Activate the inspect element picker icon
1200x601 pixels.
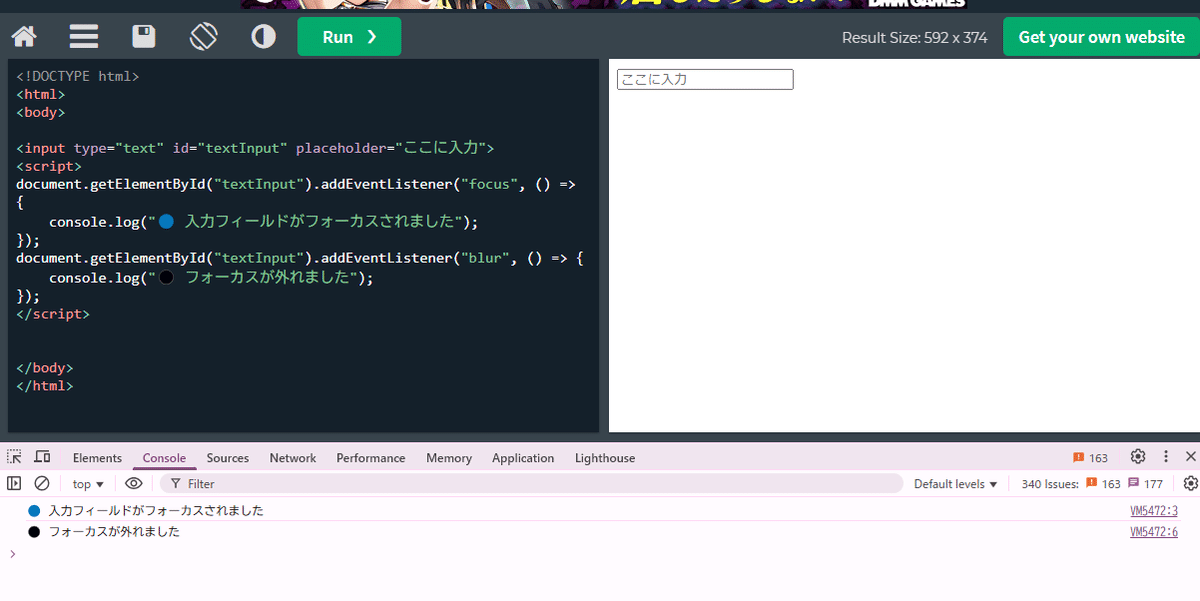(14, 457)
